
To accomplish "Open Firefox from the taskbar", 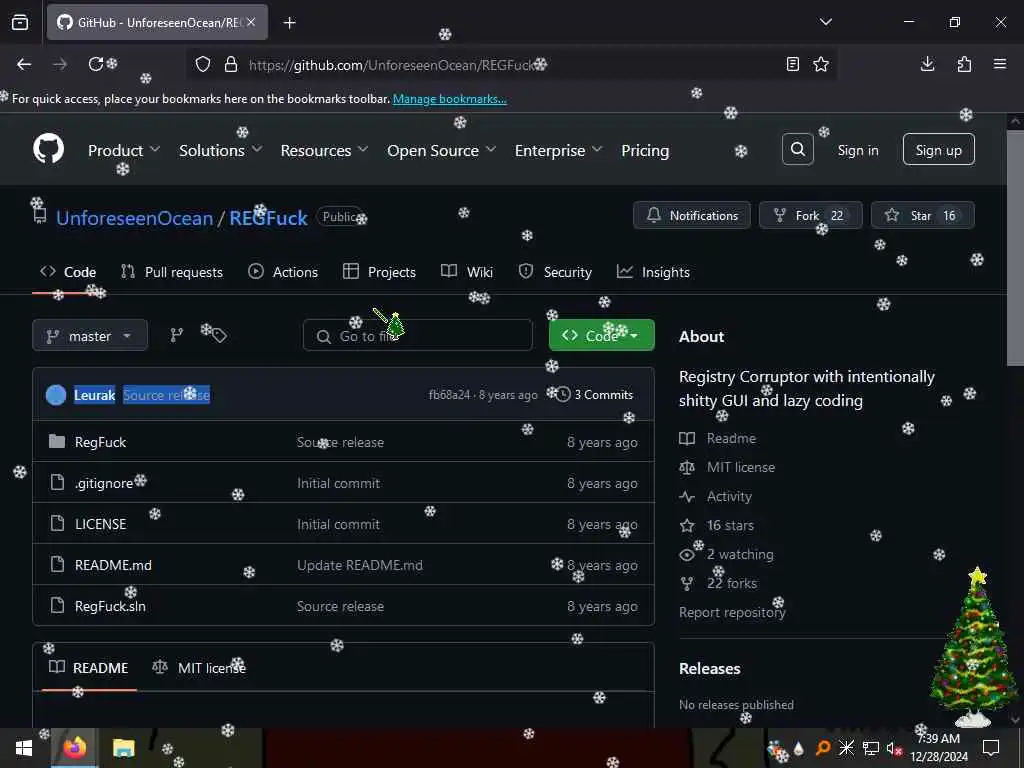I will (x=74, y=748).
